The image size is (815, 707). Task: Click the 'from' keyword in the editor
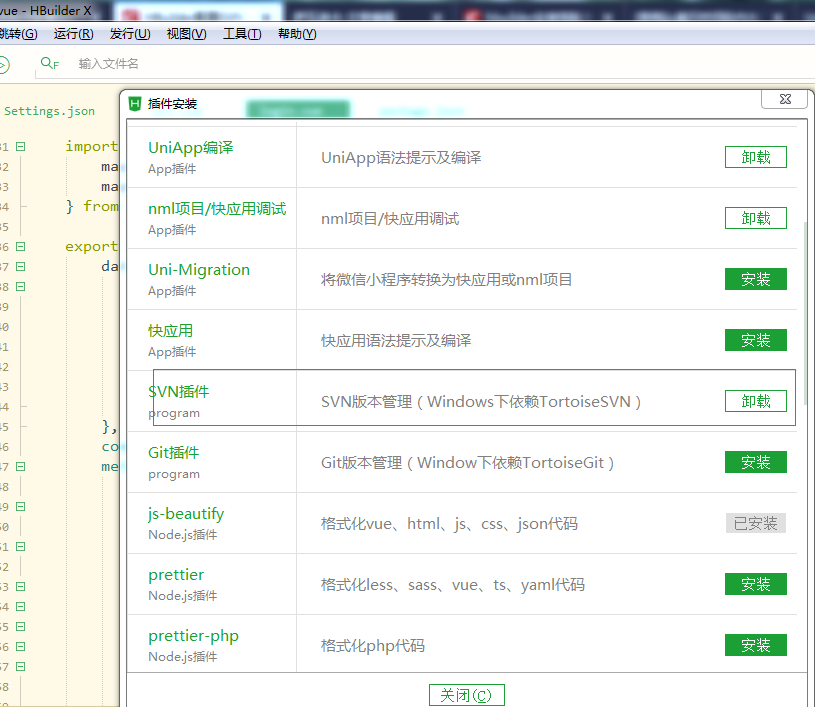click(101, 206)
